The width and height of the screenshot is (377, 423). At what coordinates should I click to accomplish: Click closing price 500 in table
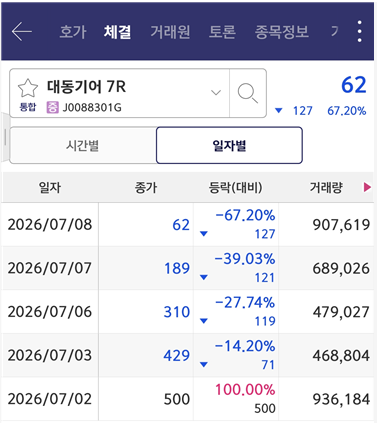coord(177,399)
